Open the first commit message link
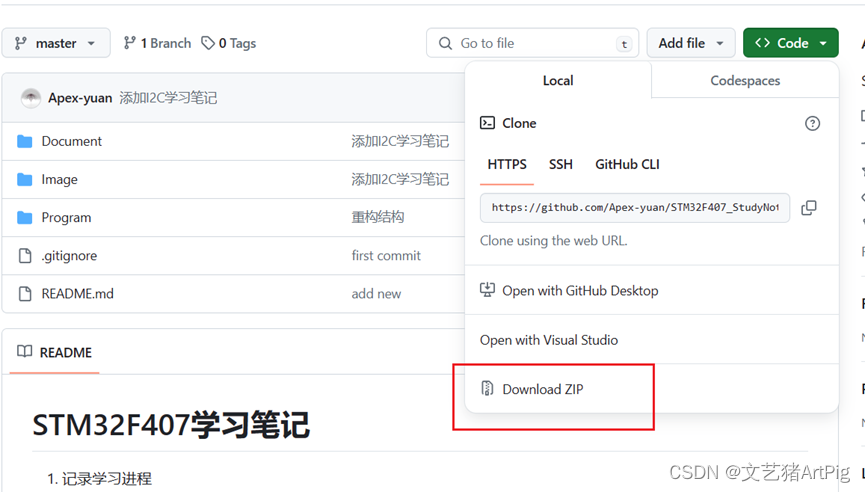 click(386, 255)
